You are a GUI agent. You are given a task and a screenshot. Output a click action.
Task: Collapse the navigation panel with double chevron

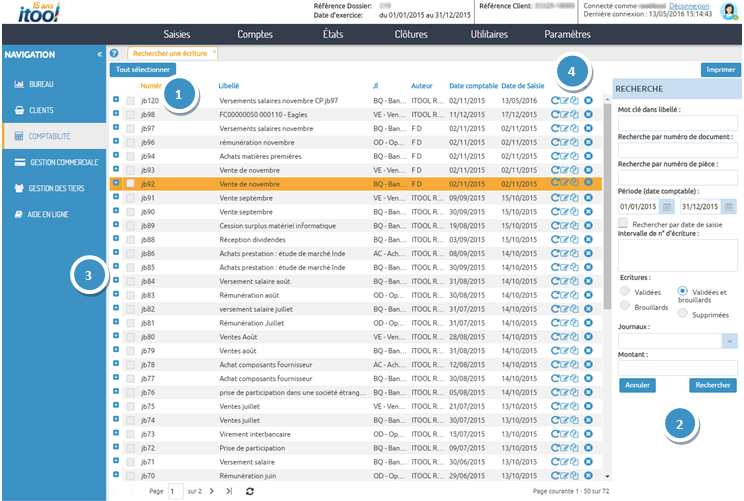click(100, 55)
